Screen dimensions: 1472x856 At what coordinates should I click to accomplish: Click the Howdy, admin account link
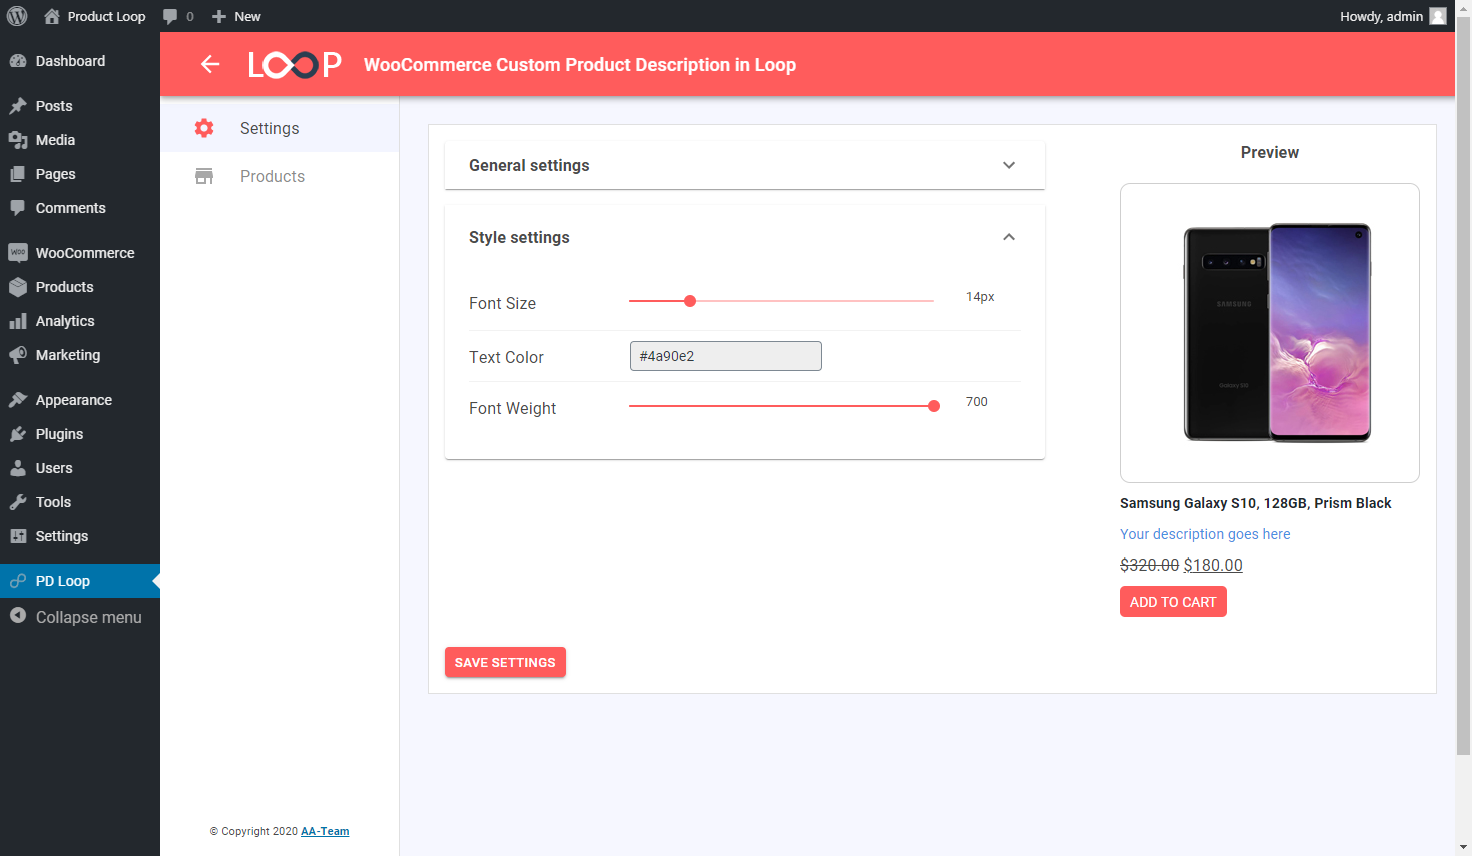pyautogui.click(x=1393, y=16)
